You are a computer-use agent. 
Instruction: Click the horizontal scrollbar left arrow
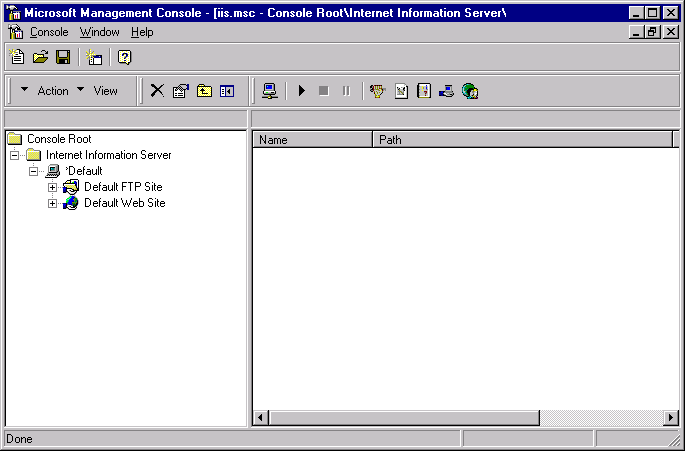pyautogui.click(x=260, y=418)
